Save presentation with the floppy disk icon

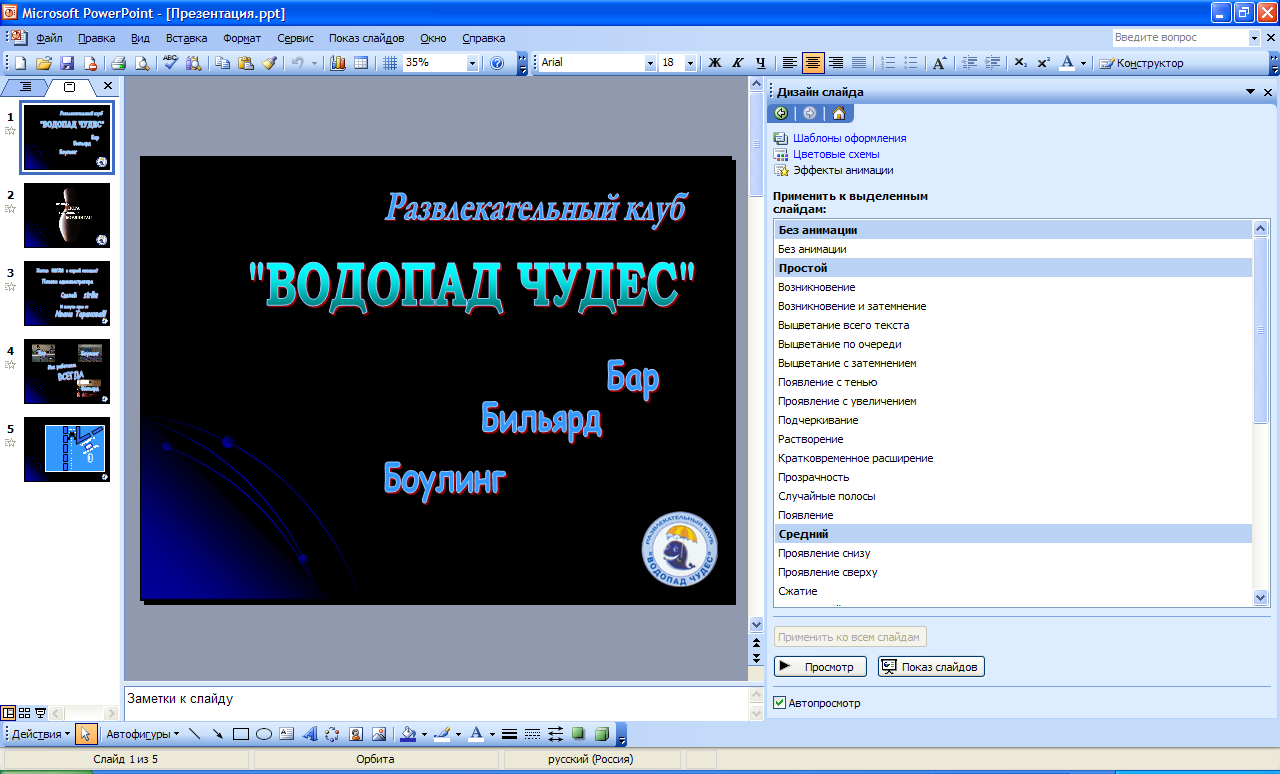point(67,63)
